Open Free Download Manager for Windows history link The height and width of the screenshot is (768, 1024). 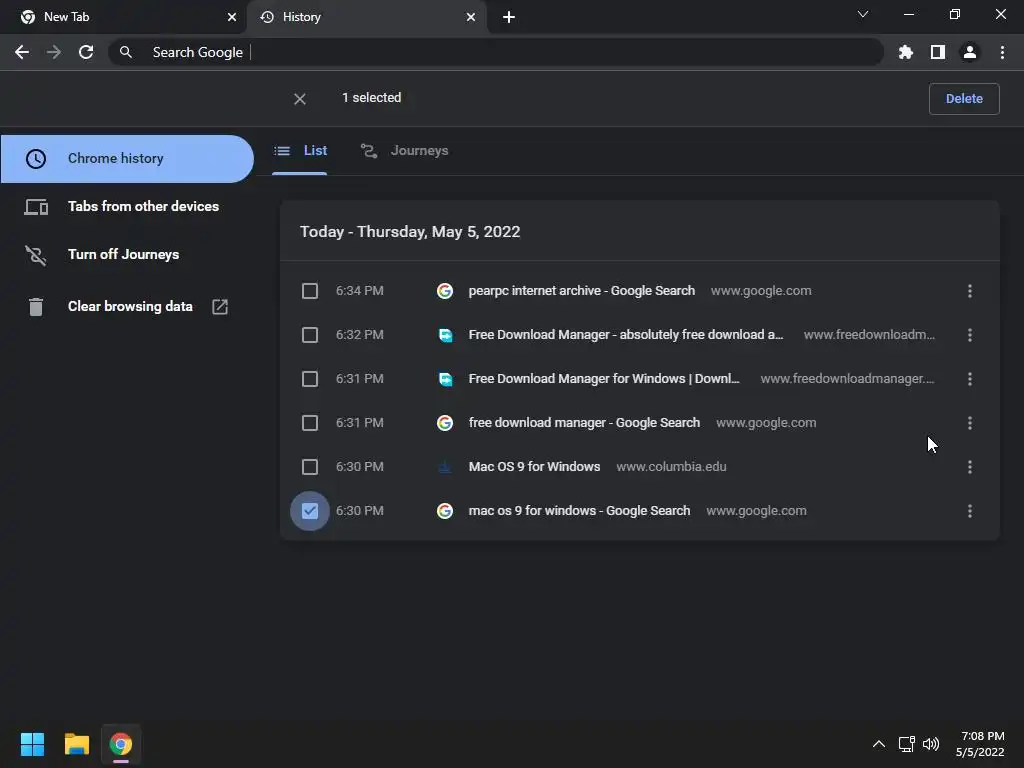(x=604, y=379)
